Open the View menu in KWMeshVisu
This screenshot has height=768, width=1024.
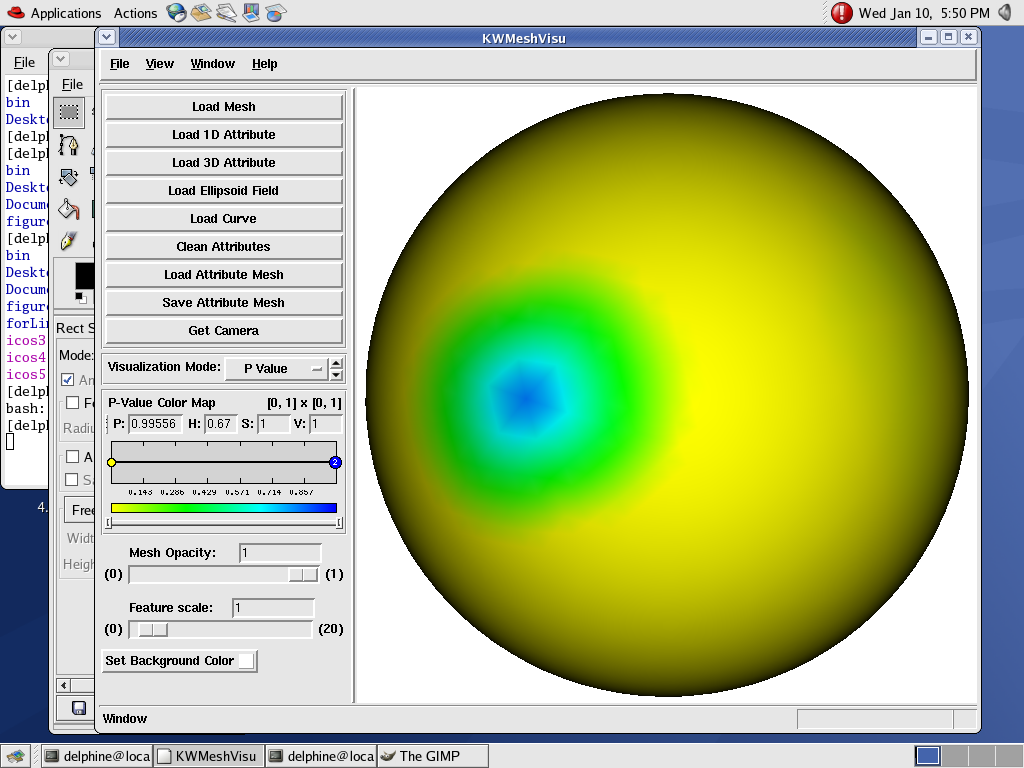tap(159, 64)
